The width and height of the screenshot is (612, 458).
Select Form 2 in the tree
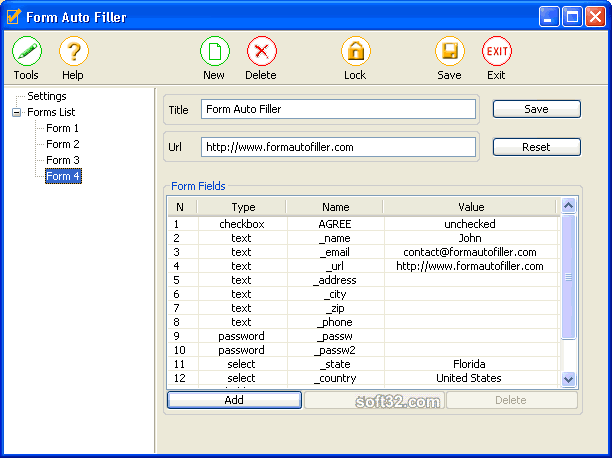pyautogui.click(x=63, y=144)
